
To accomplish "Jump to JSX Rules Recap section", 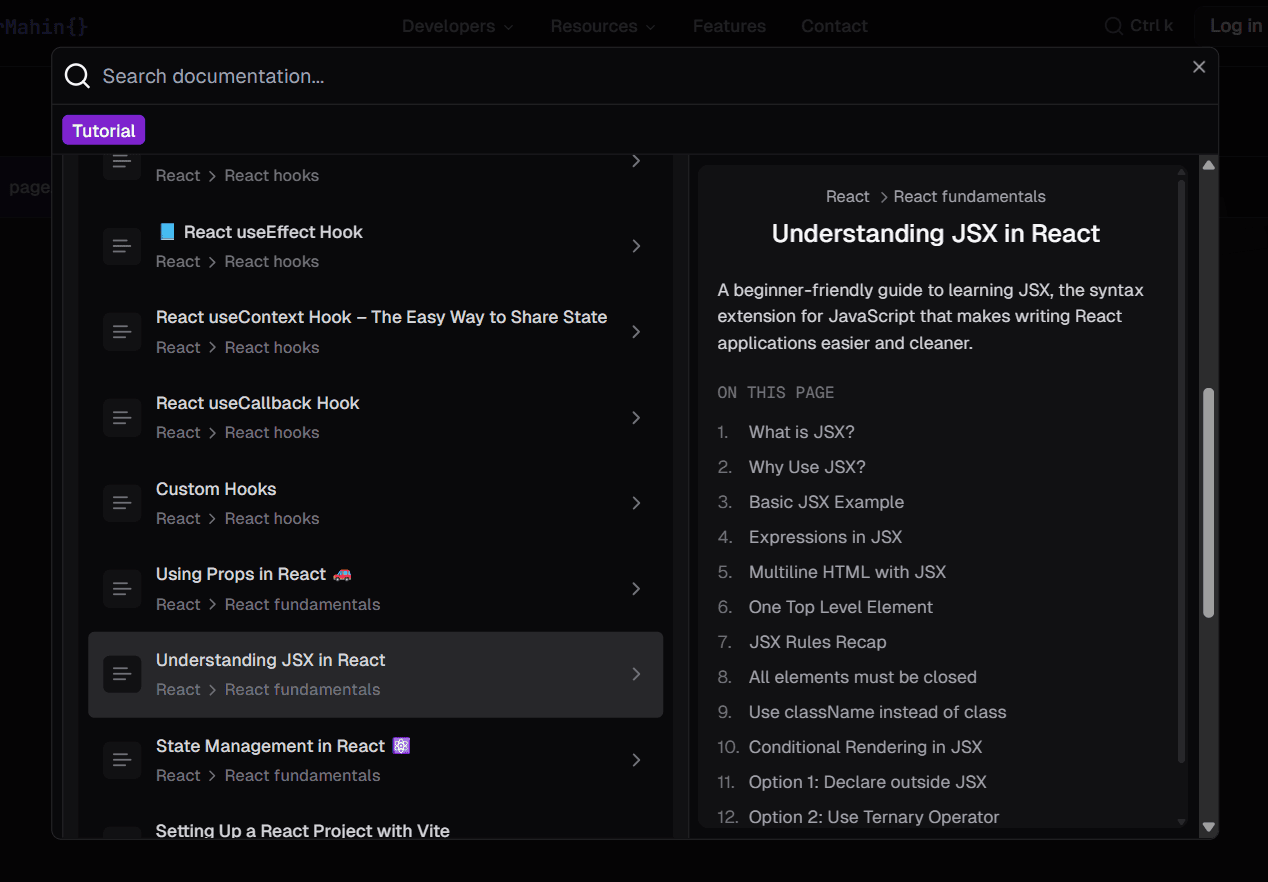I will (x=817, y=642).
